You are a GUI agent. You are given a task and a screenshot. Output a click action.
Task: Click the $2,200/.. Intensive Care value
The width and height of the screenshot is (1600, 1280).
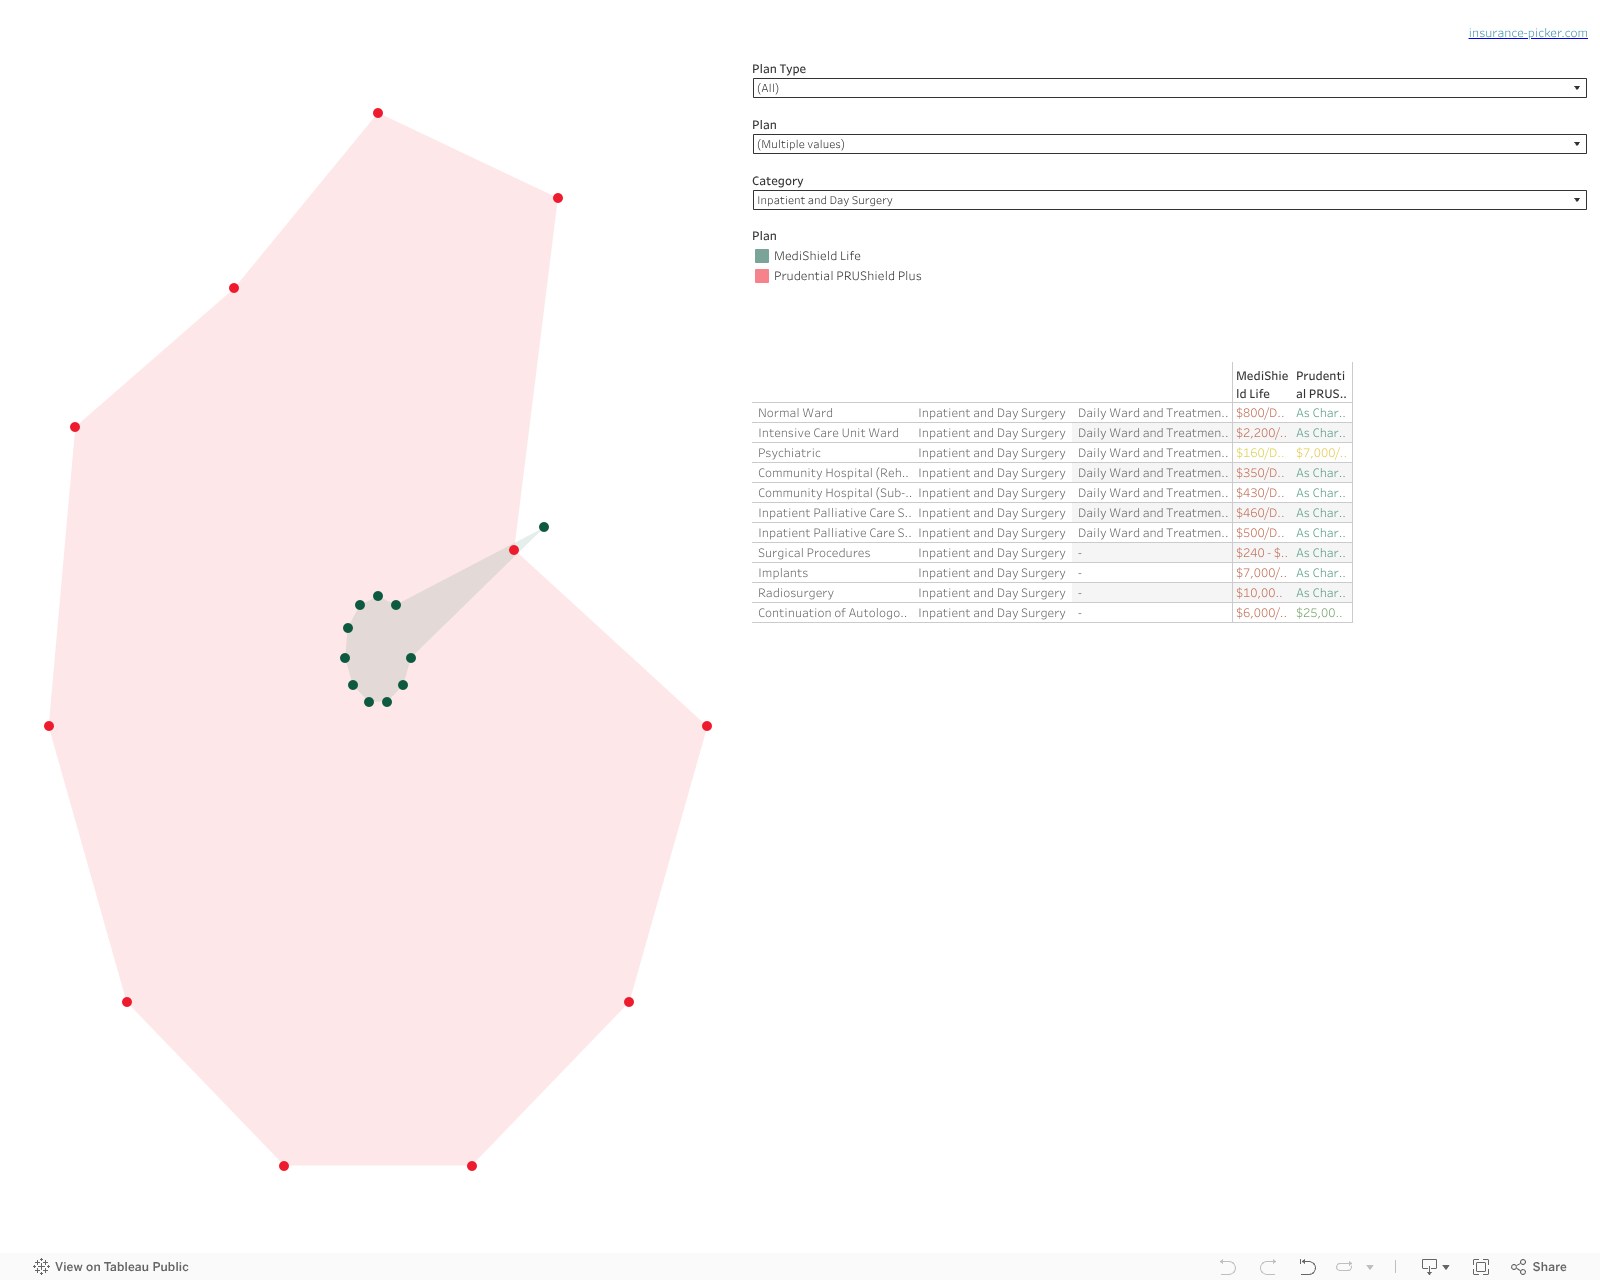[1261, 433]
